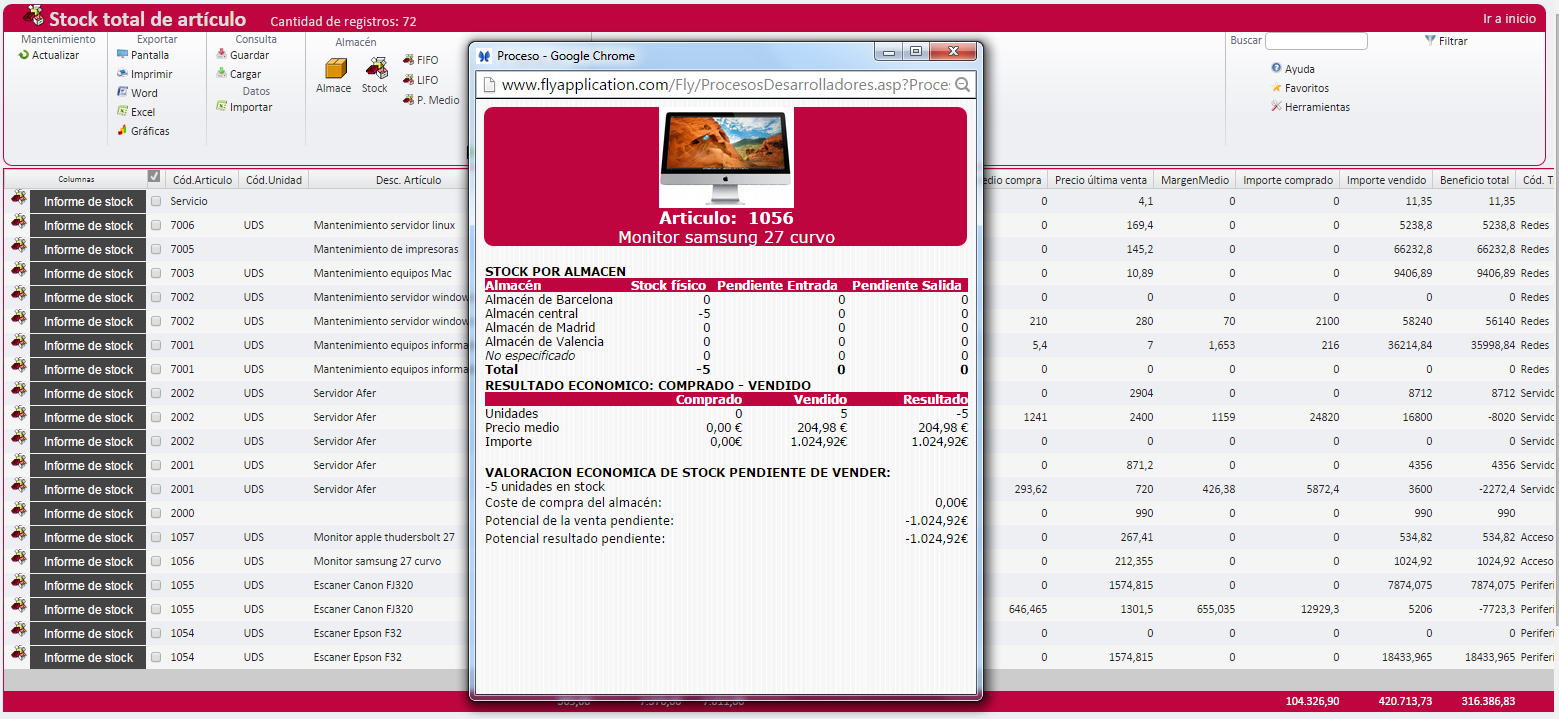Open the Stock icon in Almacén
Screen dimensions: 1559x719
[x=375, y=69]
